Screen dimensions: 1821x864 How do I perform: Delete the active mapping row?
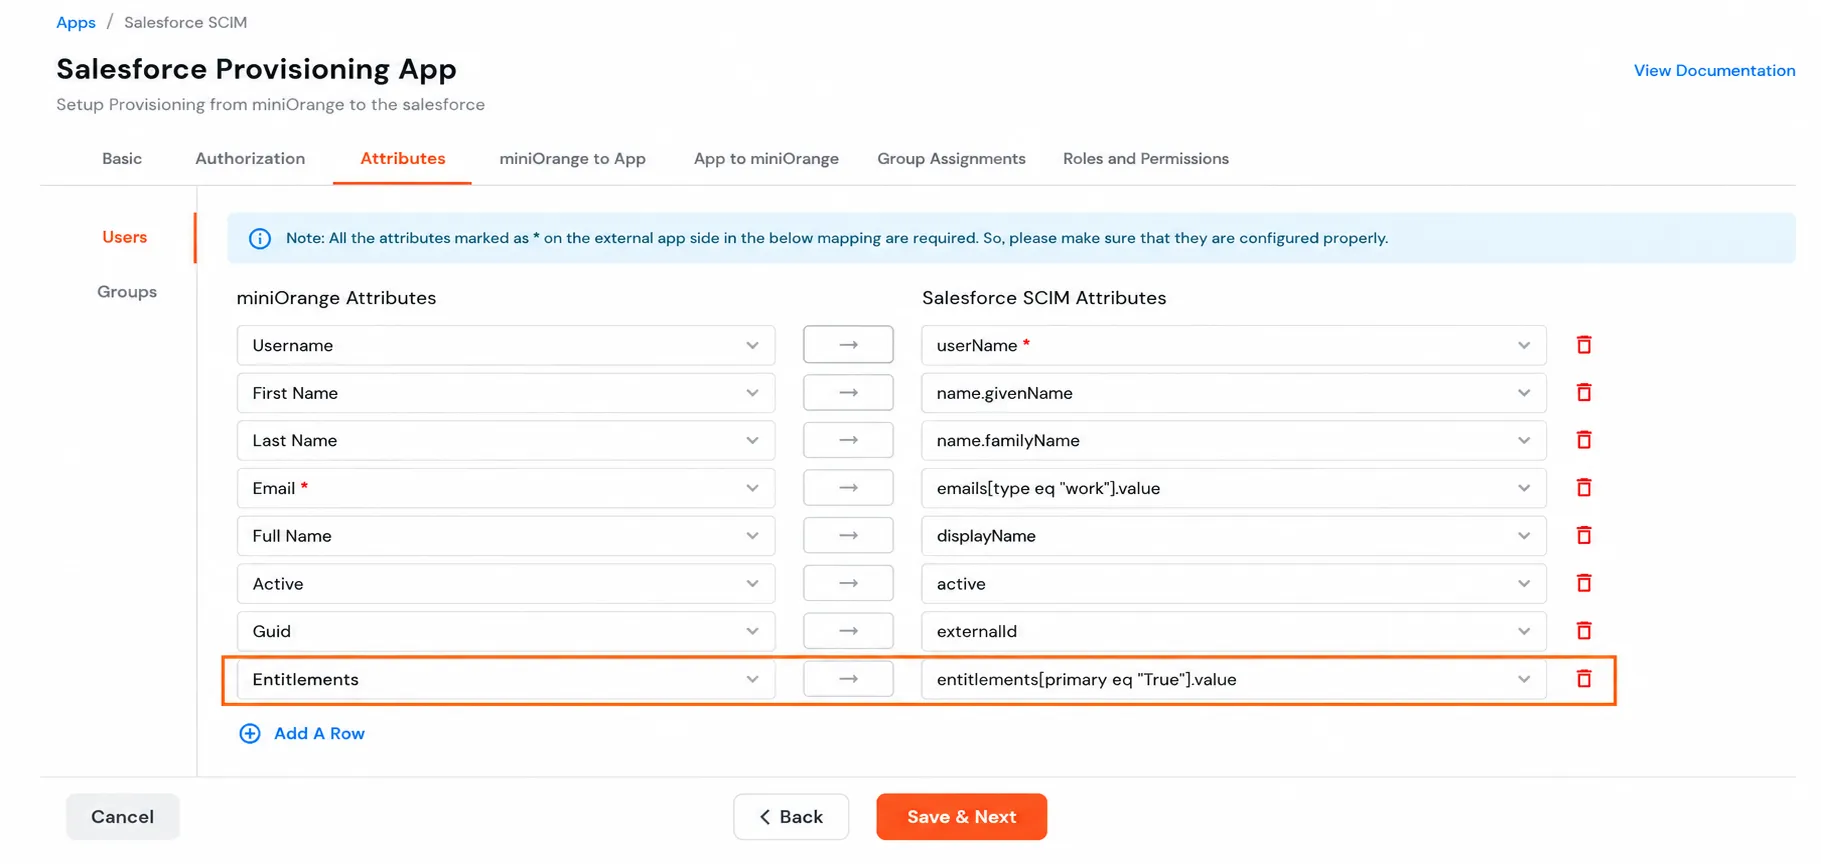pyautogui.click(x=1584, y=583)
